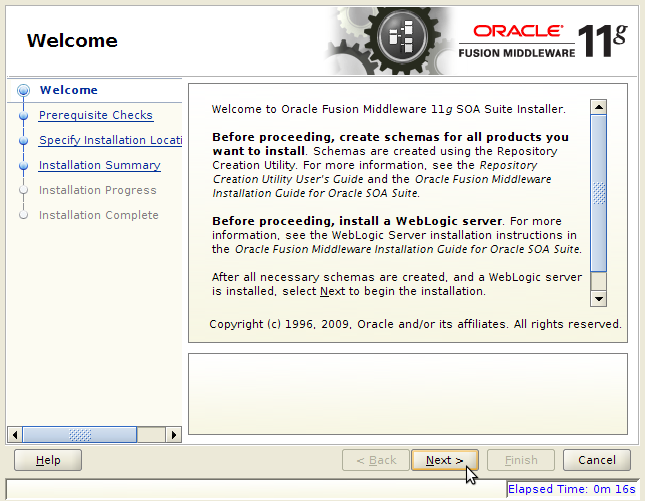Click the Installation Progress step label

pos(97,190)
